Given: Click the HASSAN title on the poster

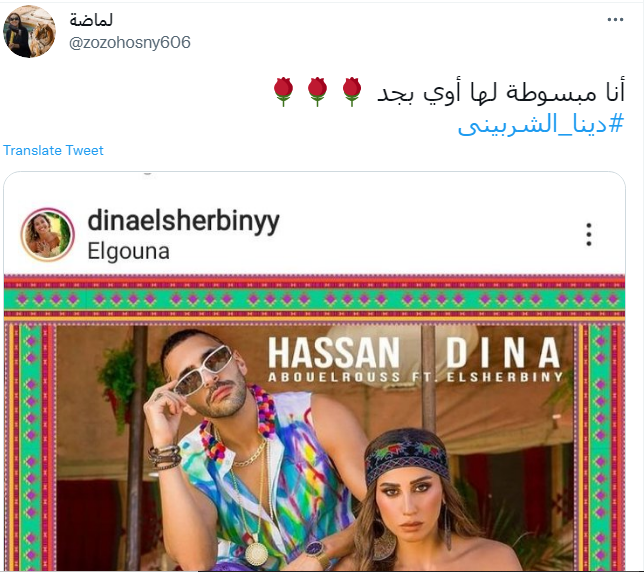Looking at the screenshot, I should [x=334, y=352].
